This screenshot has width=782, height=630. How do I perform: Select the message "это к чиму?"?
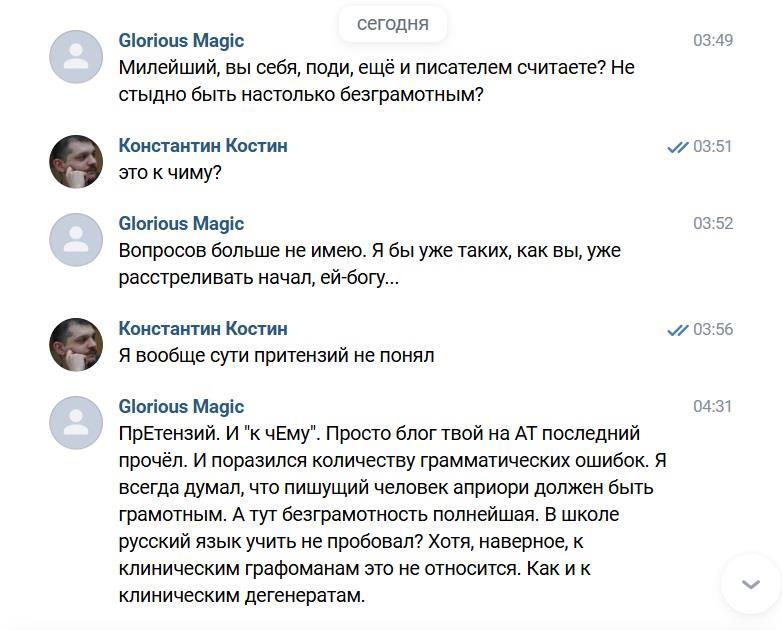click(x=170, y=172)
